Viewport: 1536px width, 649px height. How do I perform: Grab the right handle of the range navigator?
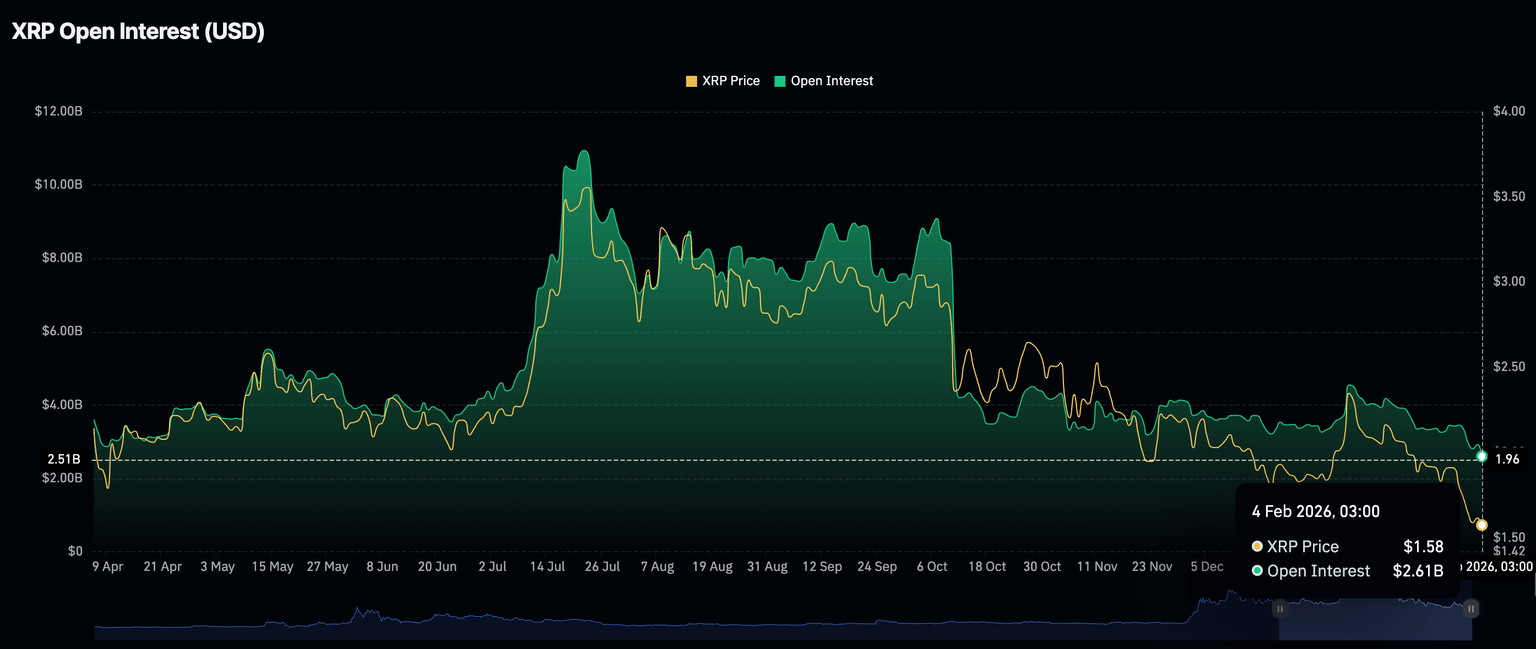(x=1471, y=608)
